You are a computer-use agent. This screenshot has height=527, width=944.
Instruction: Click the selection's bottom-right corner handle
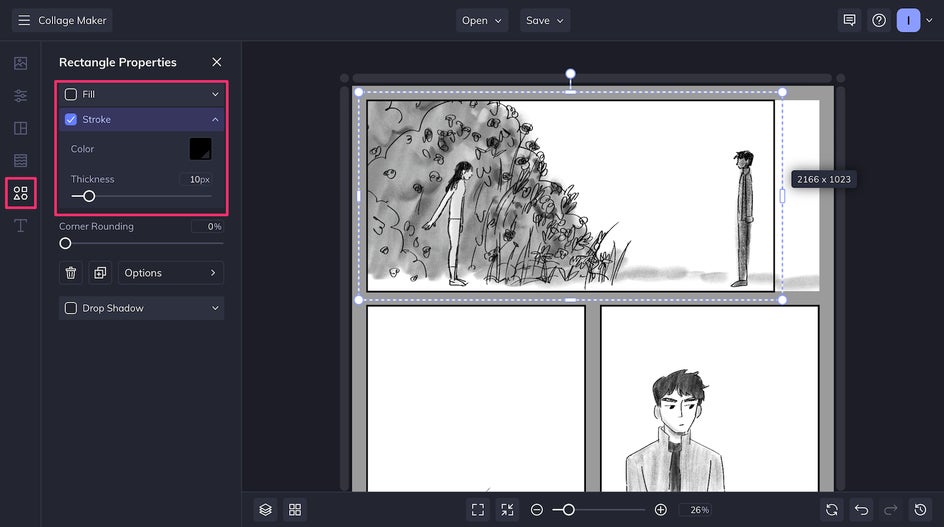[x=782, y=299]
